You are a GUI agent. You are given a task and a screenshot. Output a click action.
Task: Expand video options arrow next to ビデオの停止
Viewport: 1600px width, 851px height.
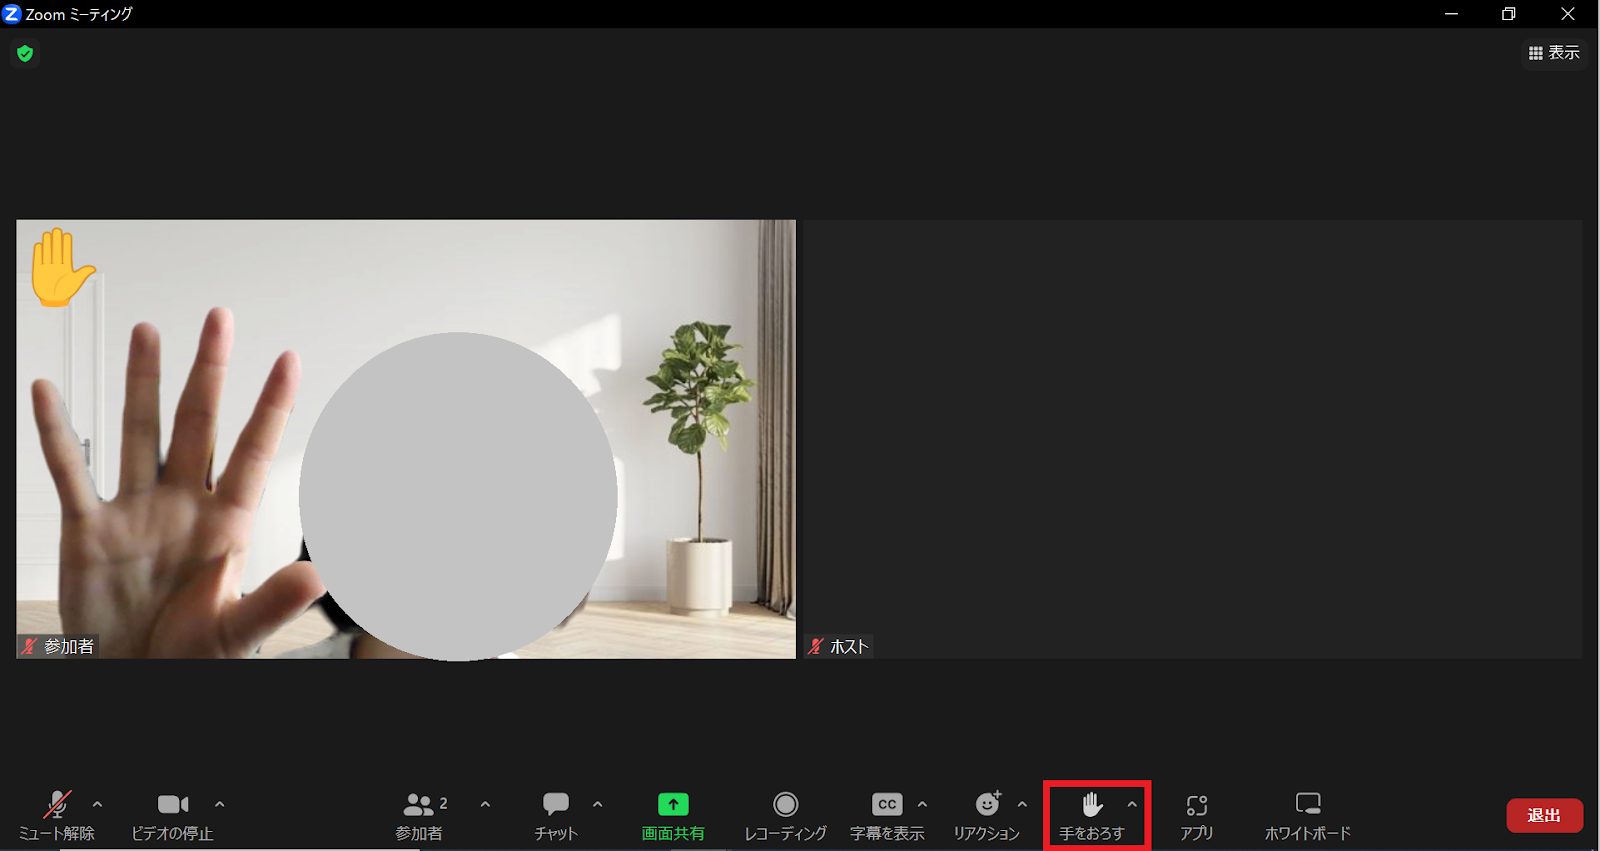219,804
